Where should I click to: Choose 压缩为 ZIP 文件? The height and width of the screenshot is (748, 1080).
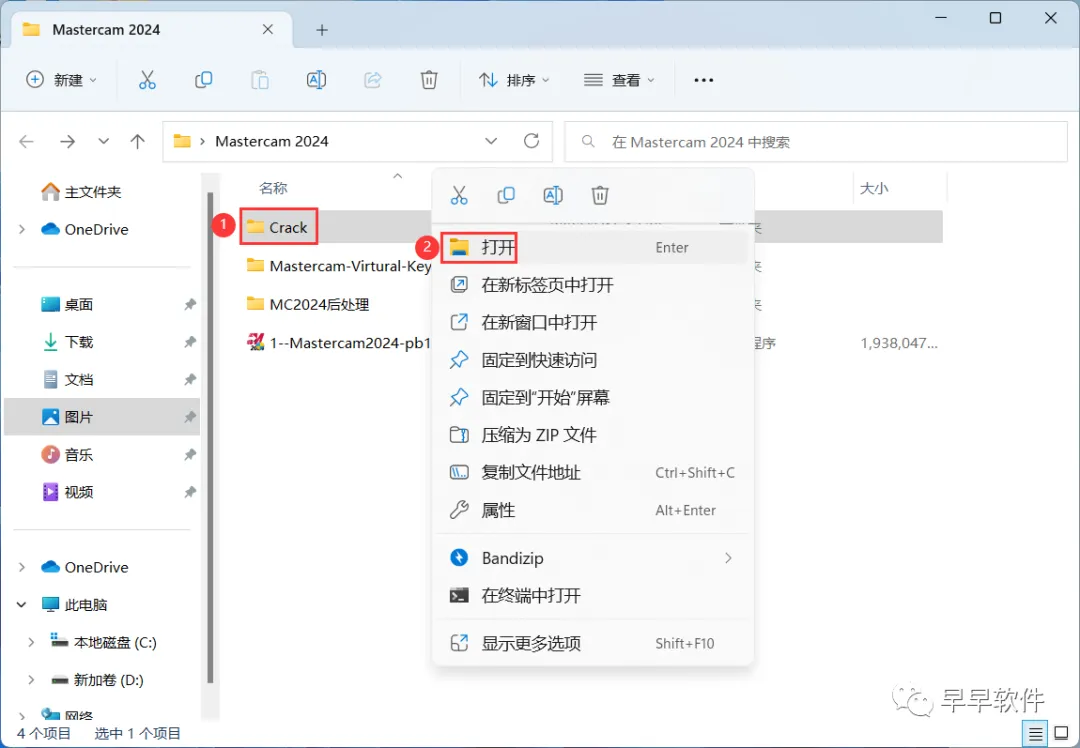coord(592,435)
